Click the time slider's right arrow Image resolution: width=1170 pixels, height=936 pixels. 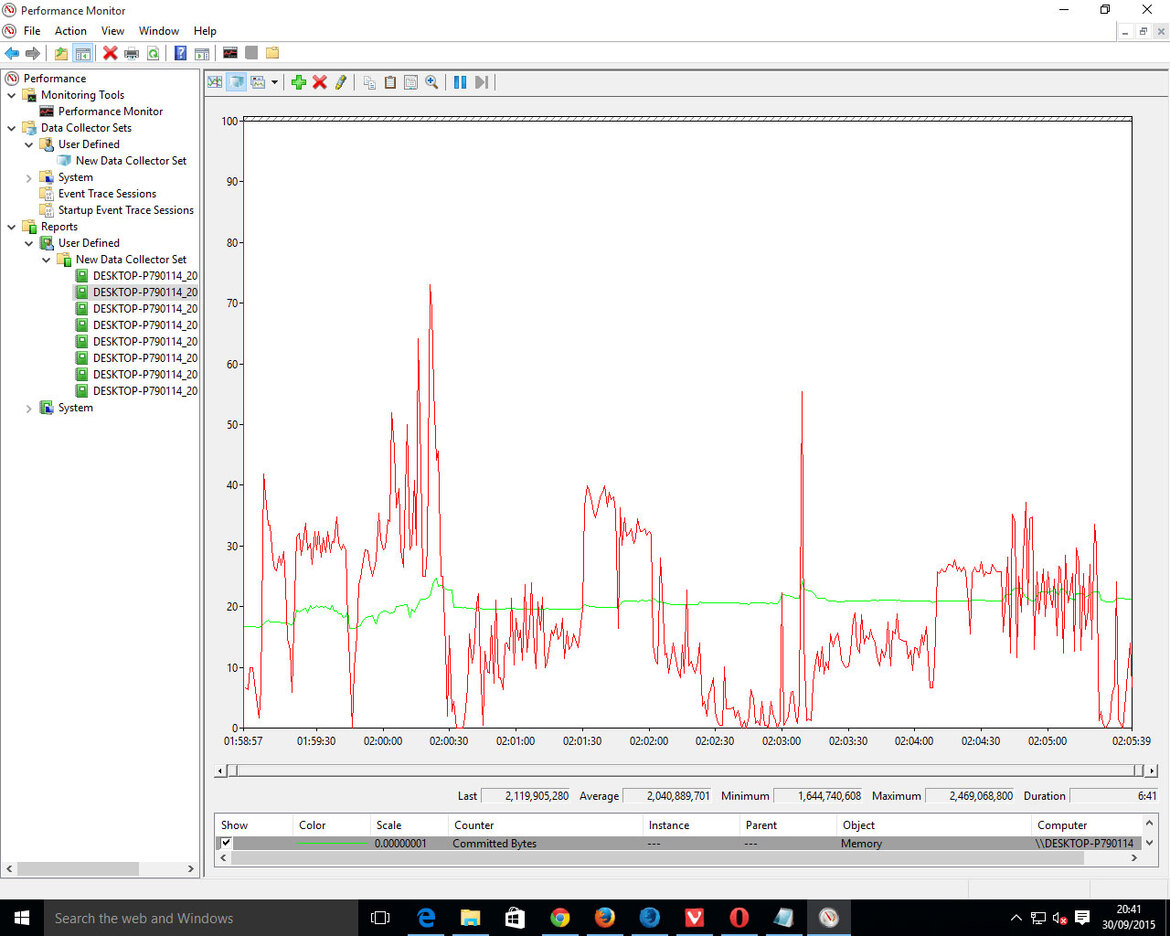[1152, 770]
